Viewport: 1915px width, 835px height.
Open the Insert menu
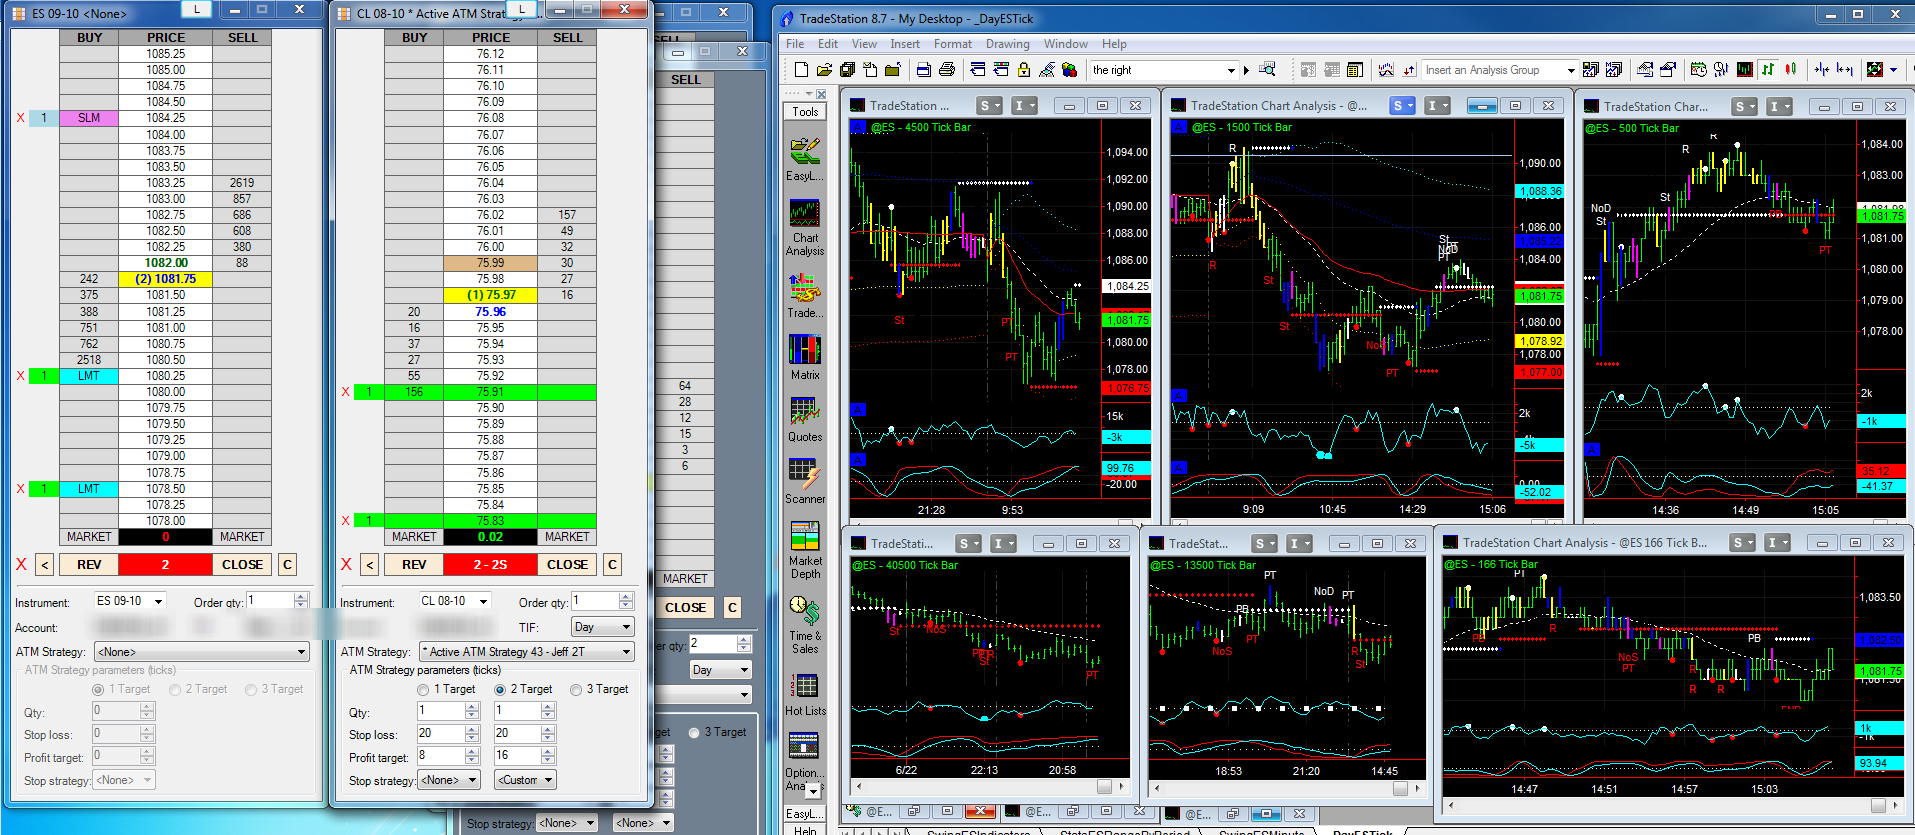coord(905,44)
